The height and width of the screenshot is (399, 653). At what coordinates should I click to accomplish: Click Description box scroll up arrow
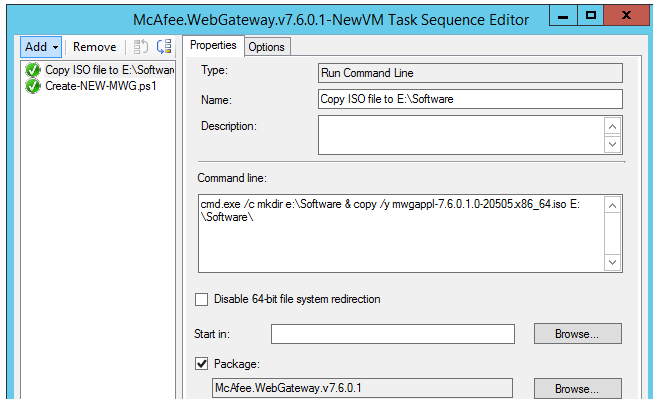(x=612, y=126)
